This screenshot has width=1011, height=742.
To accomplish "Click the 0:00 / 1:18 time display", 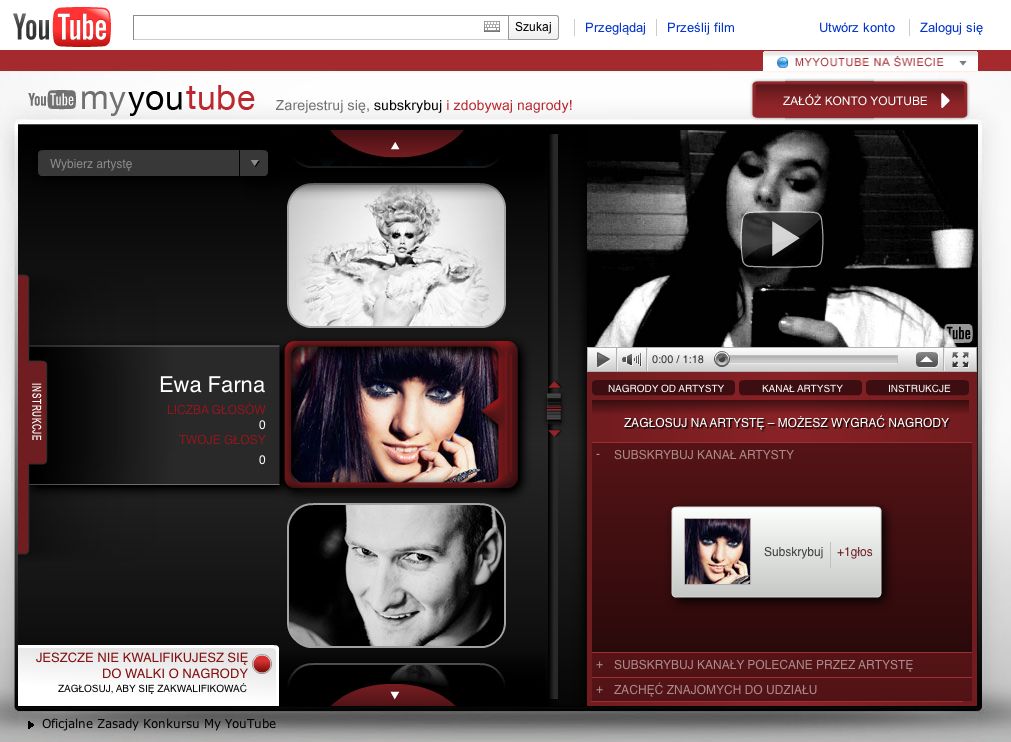I will click(677, 359).
